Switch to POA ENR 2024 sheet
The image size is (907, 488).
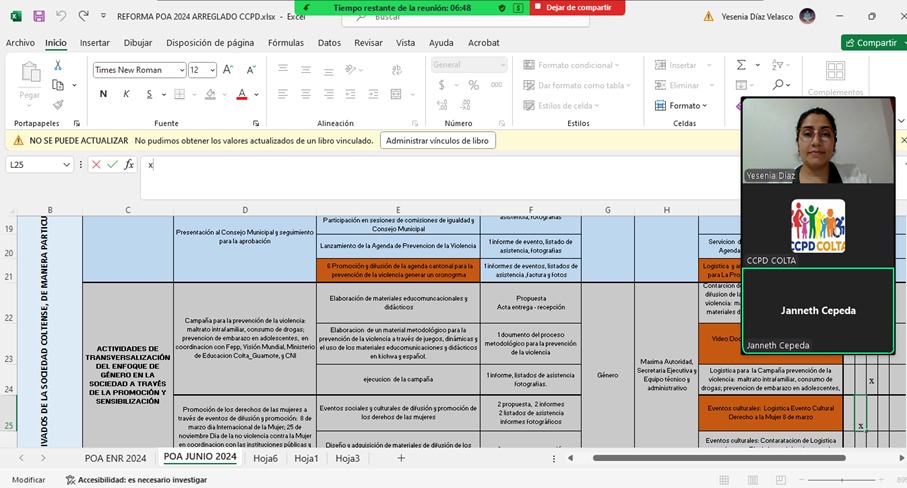tap(115, 458)
